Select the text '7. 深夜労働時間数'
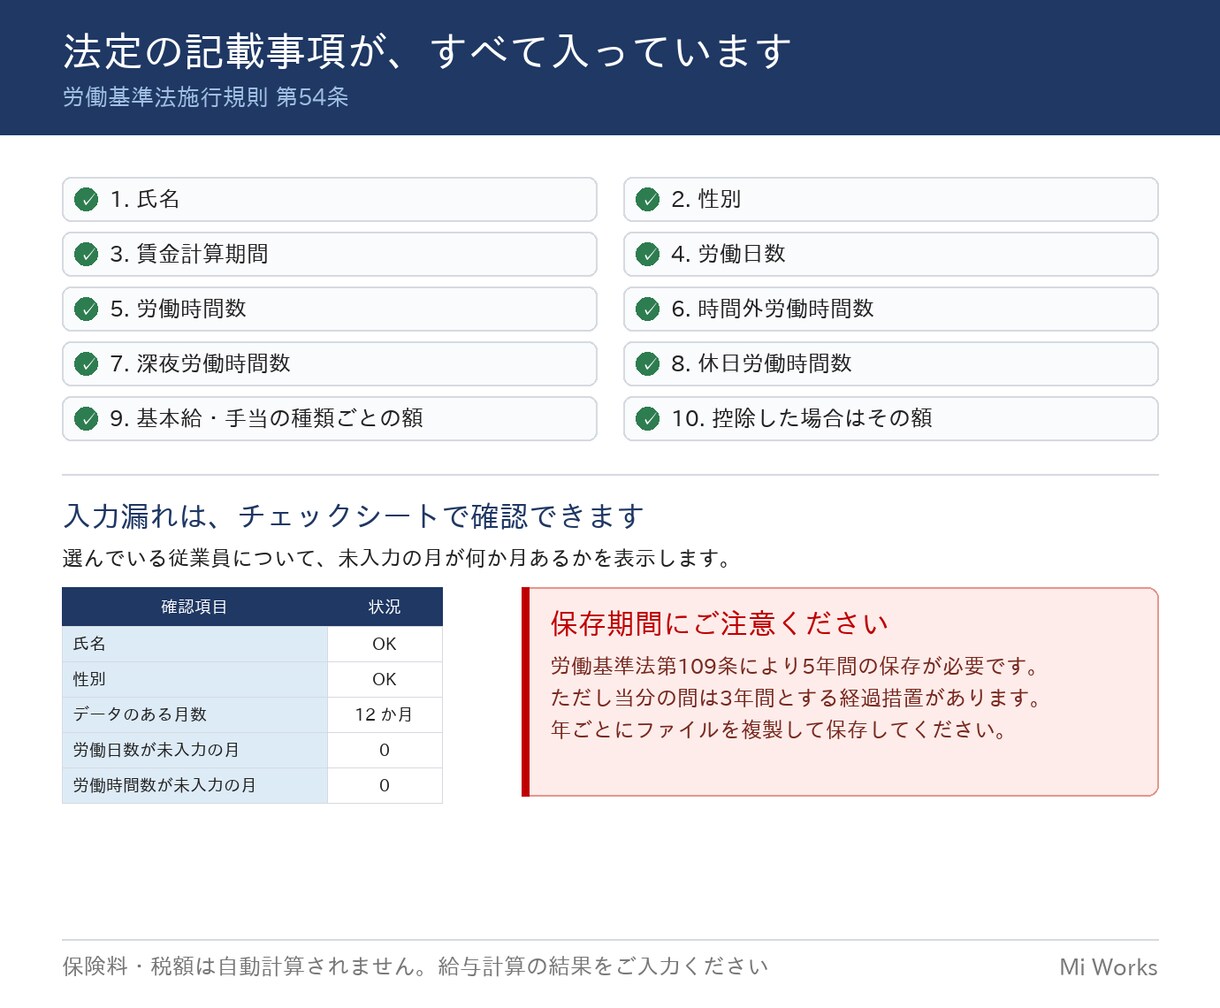 (200, 363)
